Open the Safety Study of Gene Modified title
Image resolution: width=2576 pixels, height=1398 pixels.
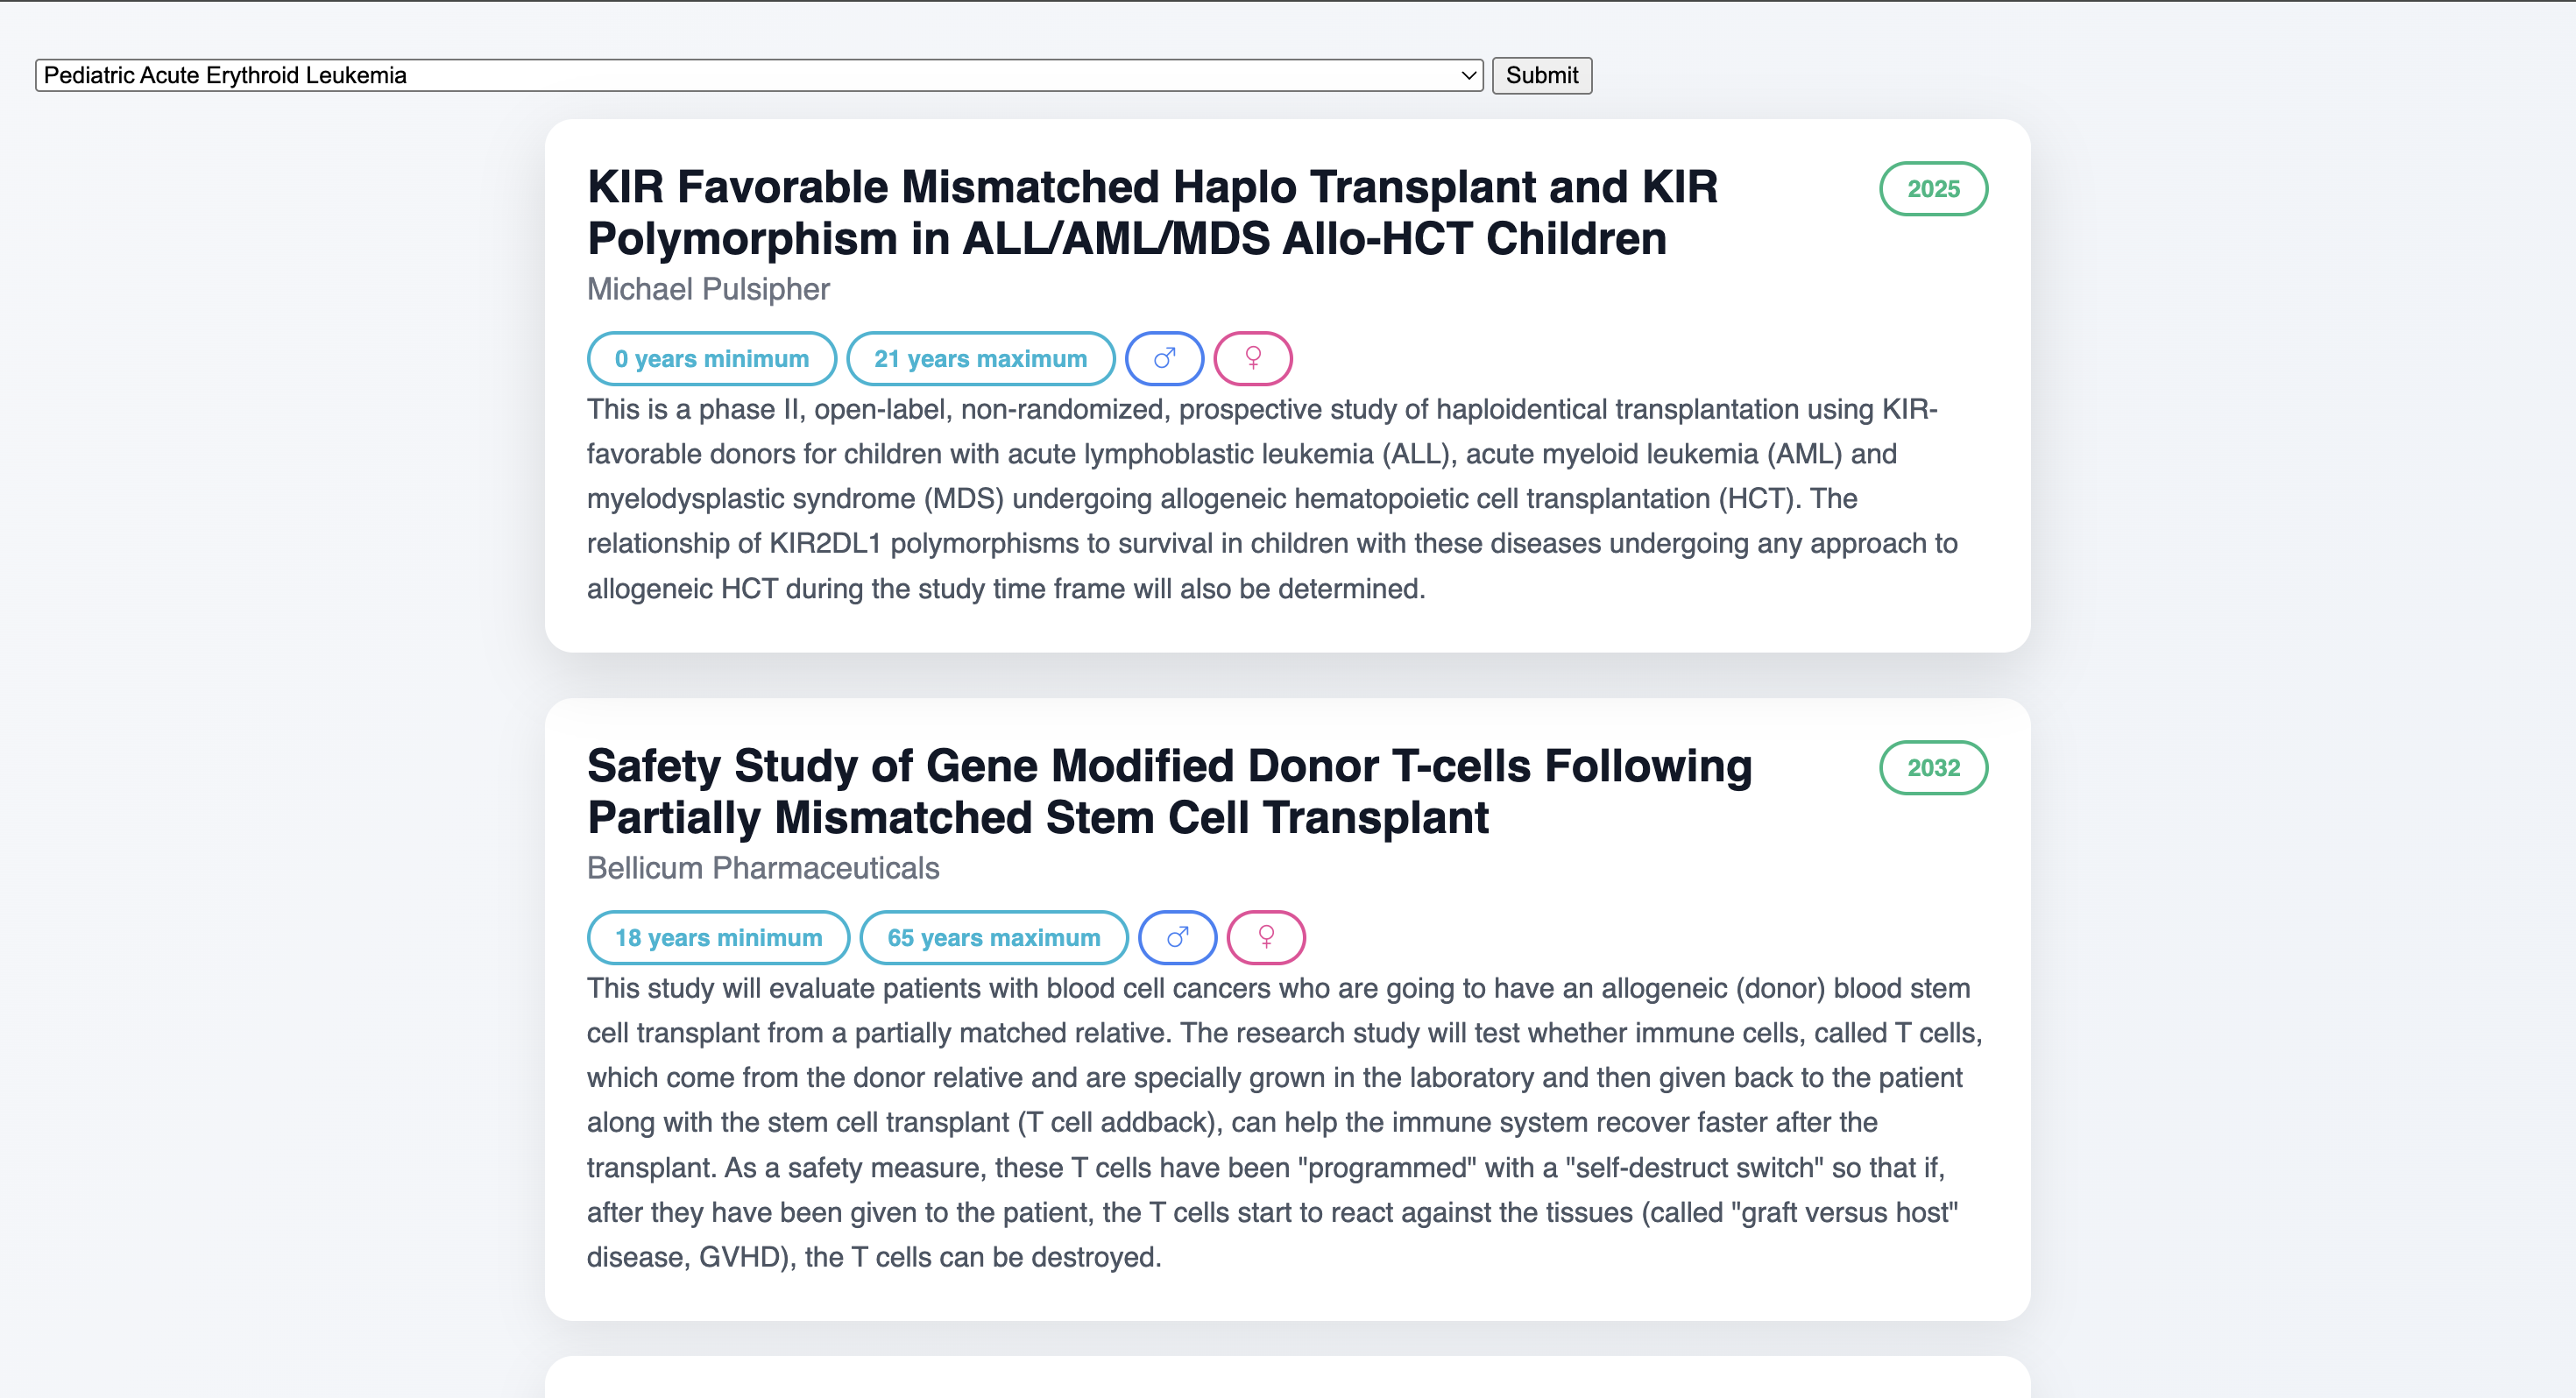pyautogui.click(x=1169, y=791)
